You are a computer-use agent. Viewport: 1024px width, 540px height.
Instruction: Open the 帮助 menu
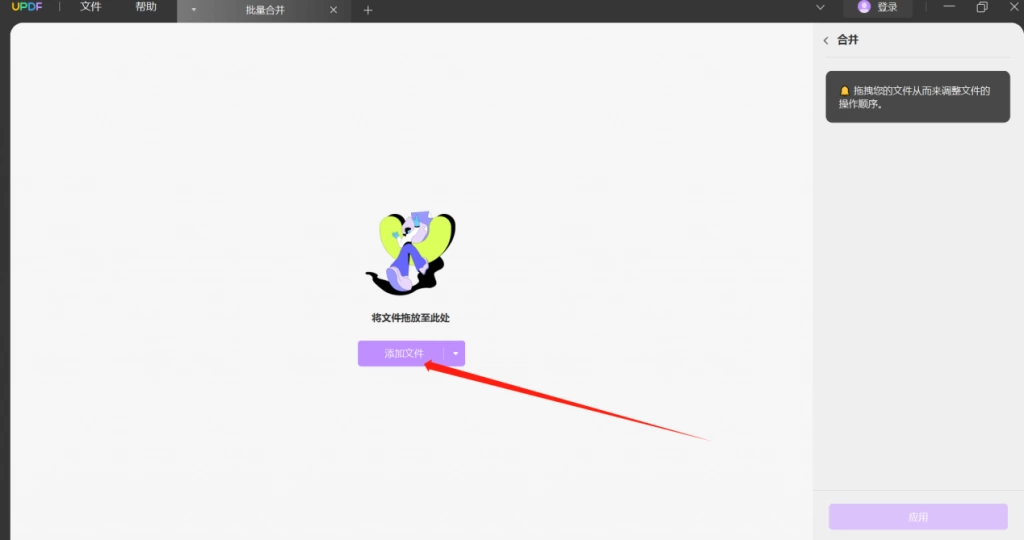(x=146, y=7)
